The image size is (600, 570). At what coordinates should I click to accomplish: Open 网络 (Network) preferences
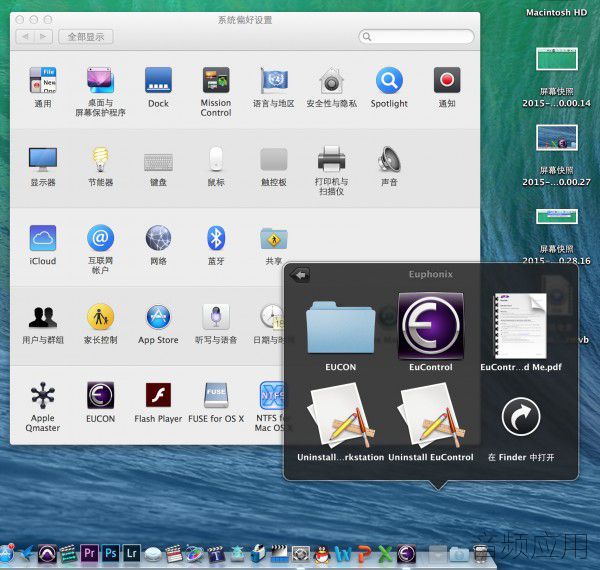158,238
